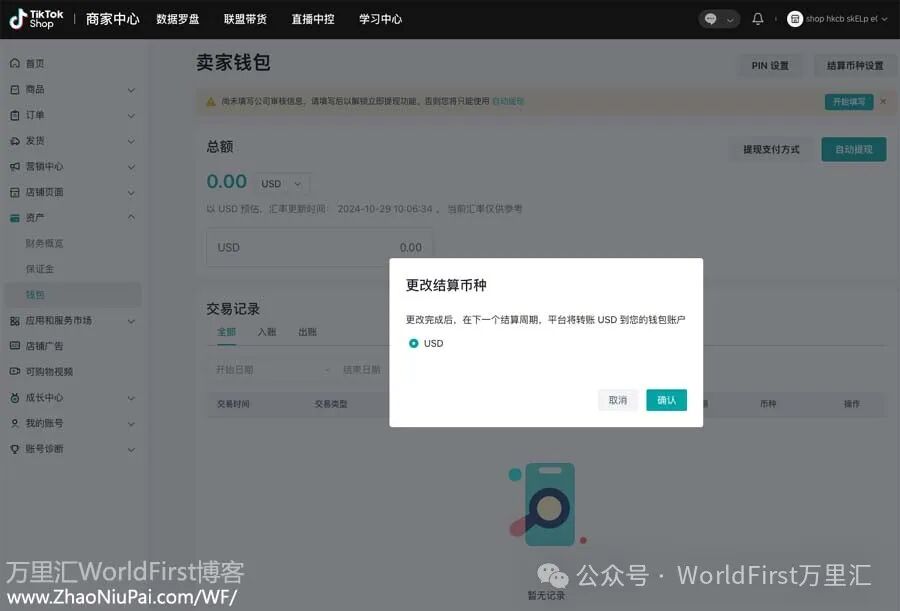This screenshot has width=900, height=611.
Task: Select the 可购物视频 shoppable video icon
Action: click(x=15, y=370)
